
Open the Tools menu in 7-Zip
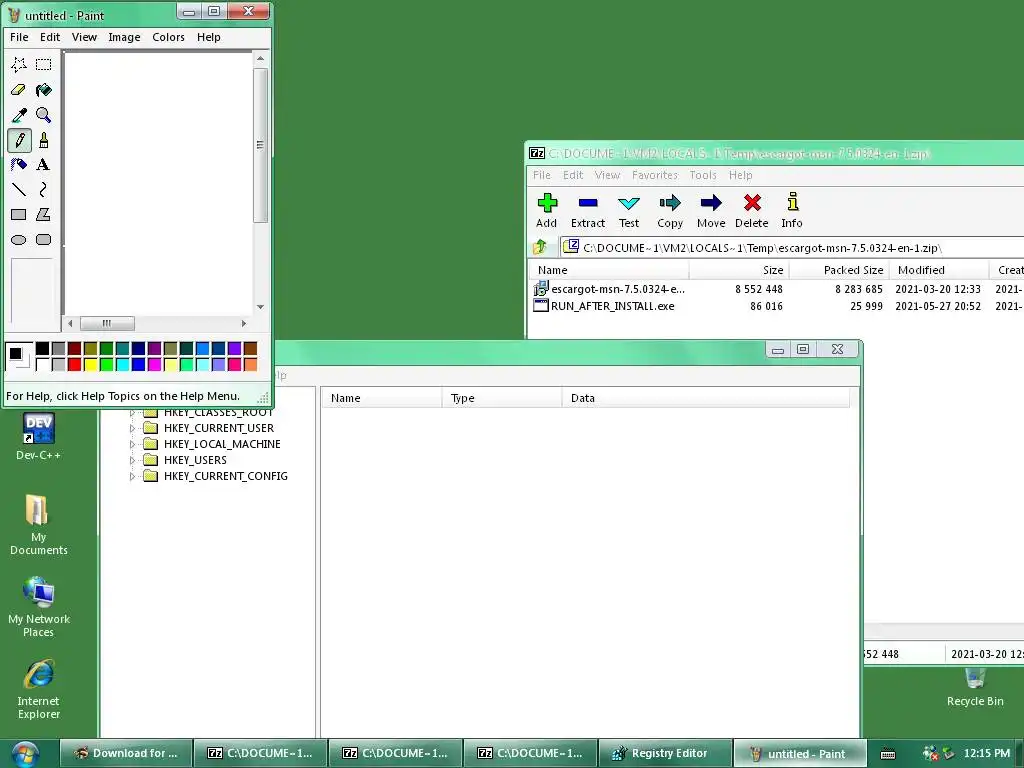pyautogui.click(x=703, y=175)
